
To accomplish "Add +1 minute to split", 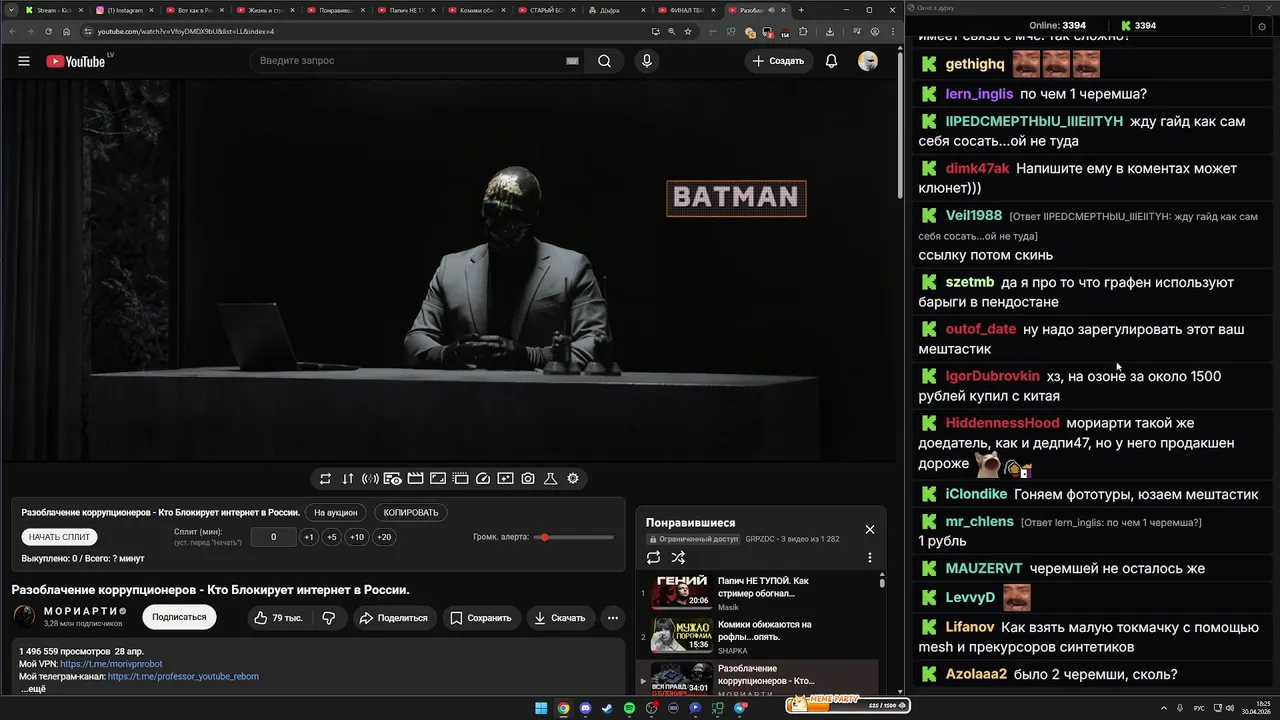I will tap(309, 537).
